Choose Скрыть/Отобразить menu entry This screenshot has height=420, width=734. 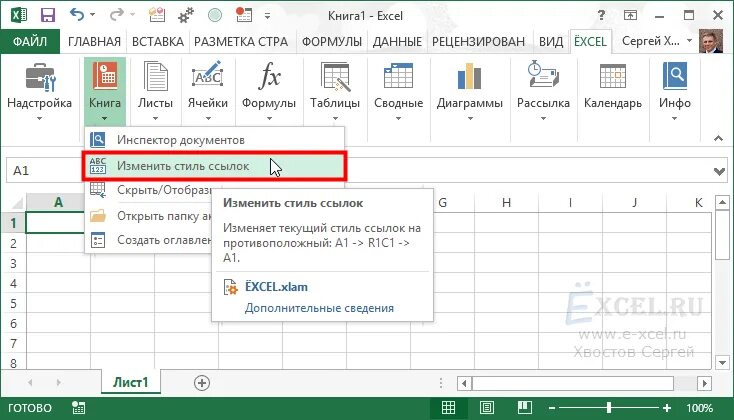tap(149, 190)
